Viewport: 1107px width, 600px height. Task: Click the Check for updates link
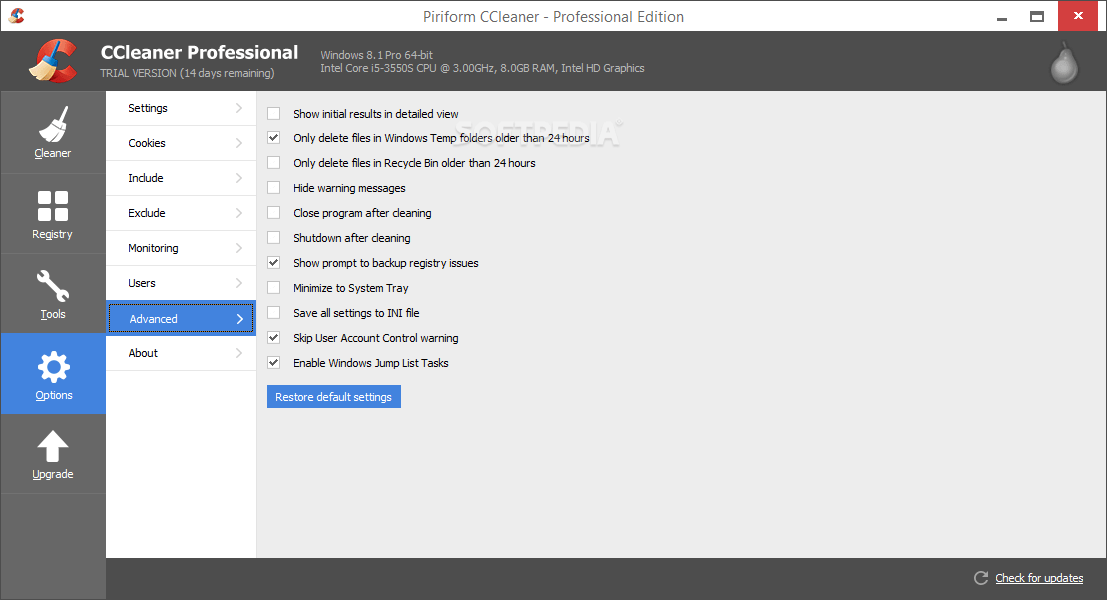(1038, 578)
